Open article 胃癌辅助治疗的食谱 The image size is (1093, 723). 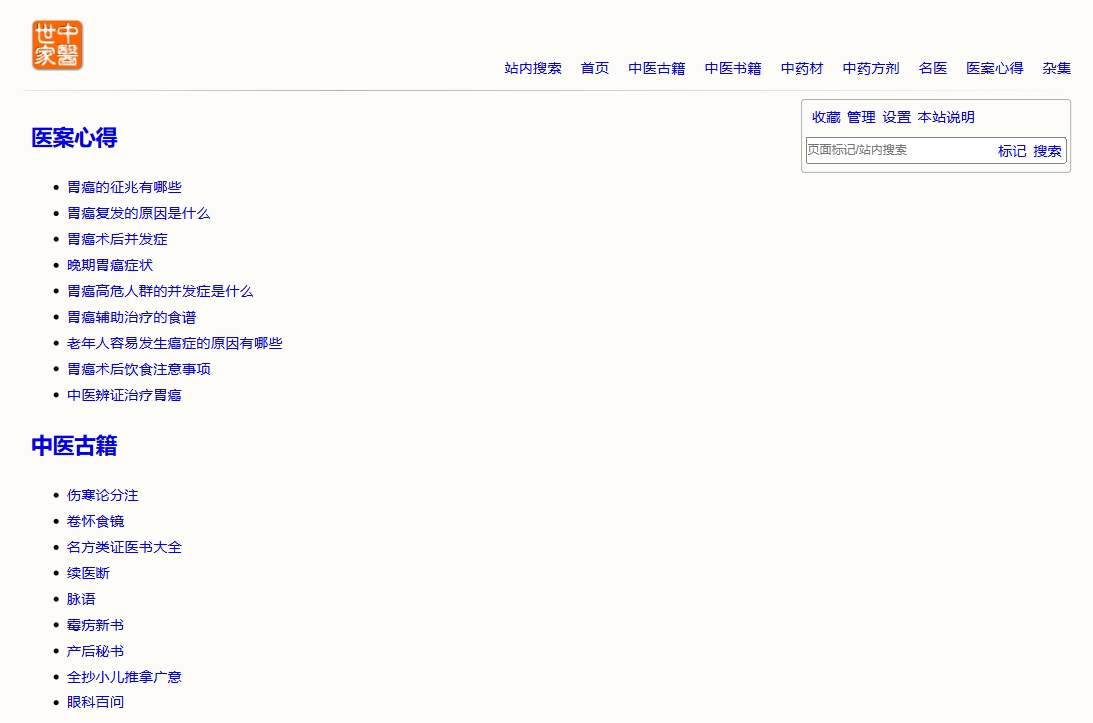tap(131, 317)
